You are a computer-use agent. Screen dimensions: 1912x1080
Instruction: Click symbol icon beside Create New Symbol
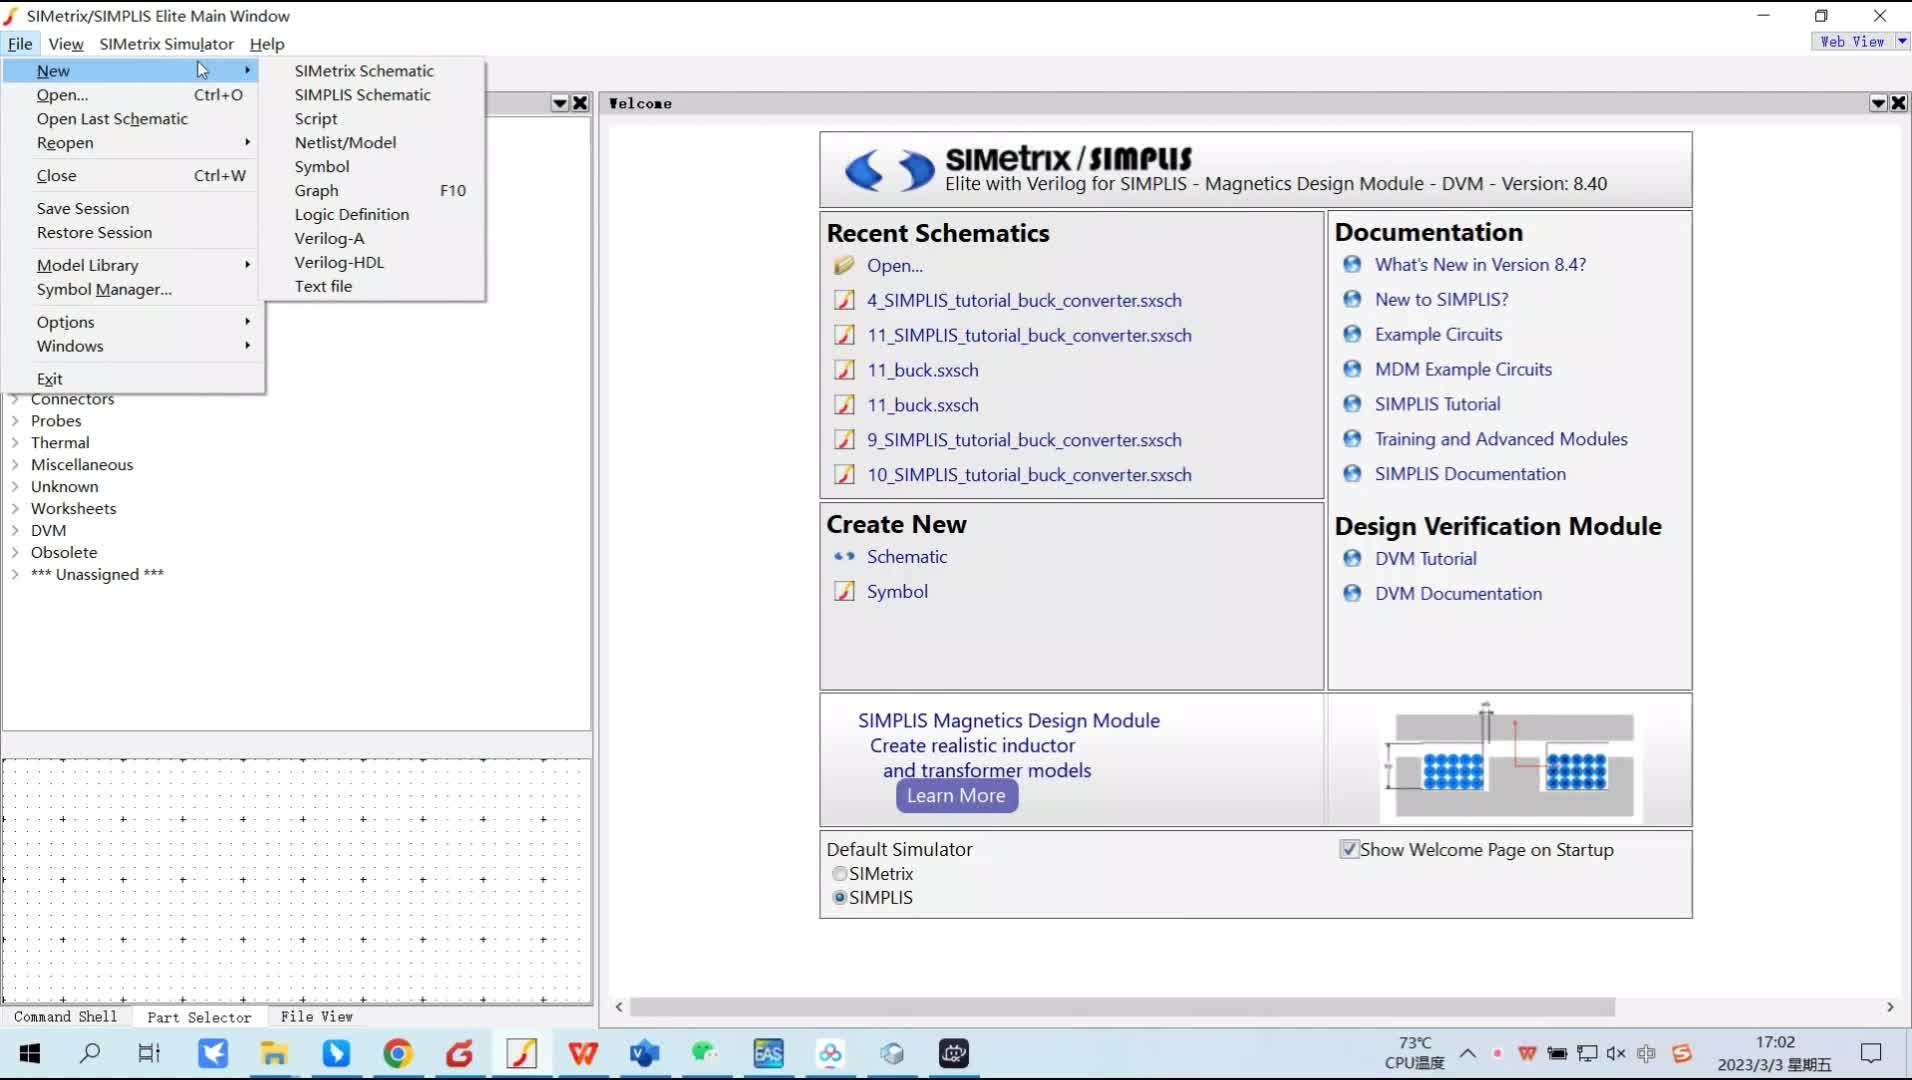pyautogui.click(x=844, y=591)
